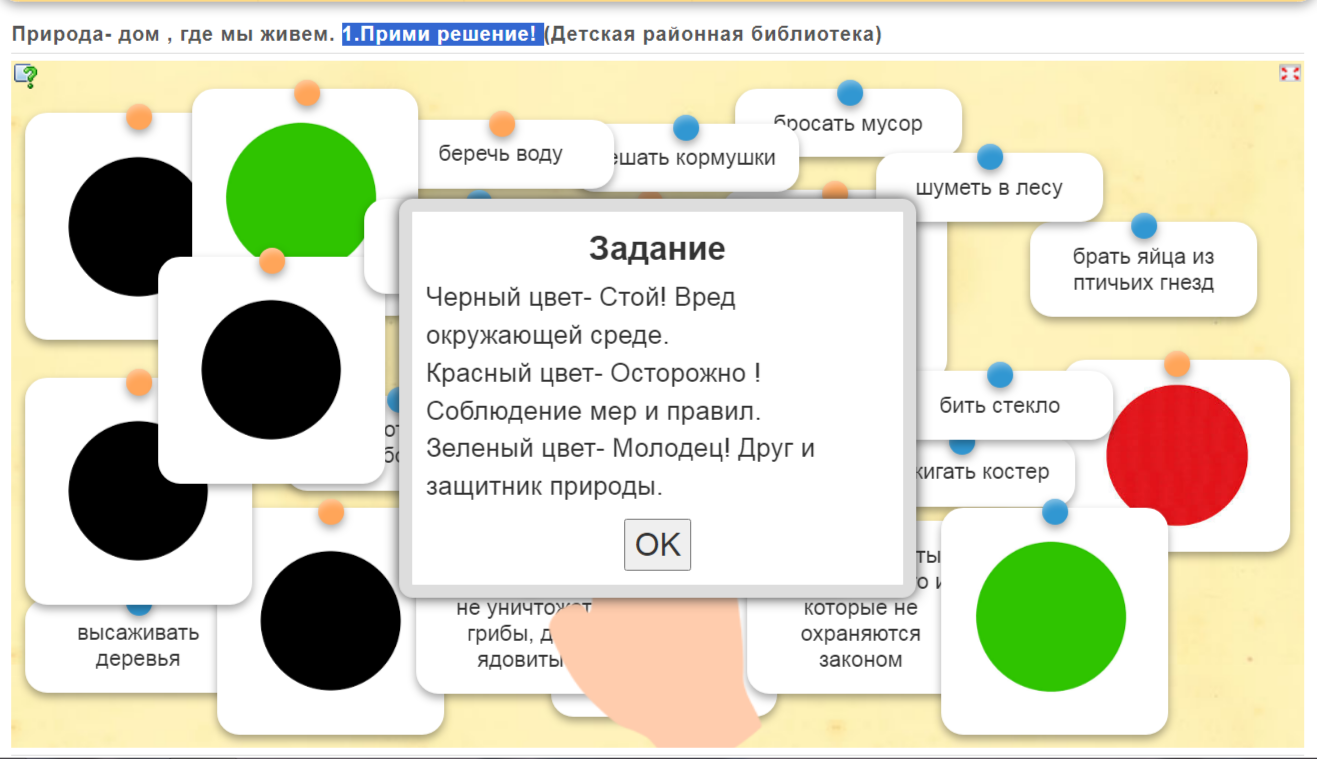1317x759 pixels.
Task: Click the blue pin above 'брать яйца' card
Action: [1143, 226]
